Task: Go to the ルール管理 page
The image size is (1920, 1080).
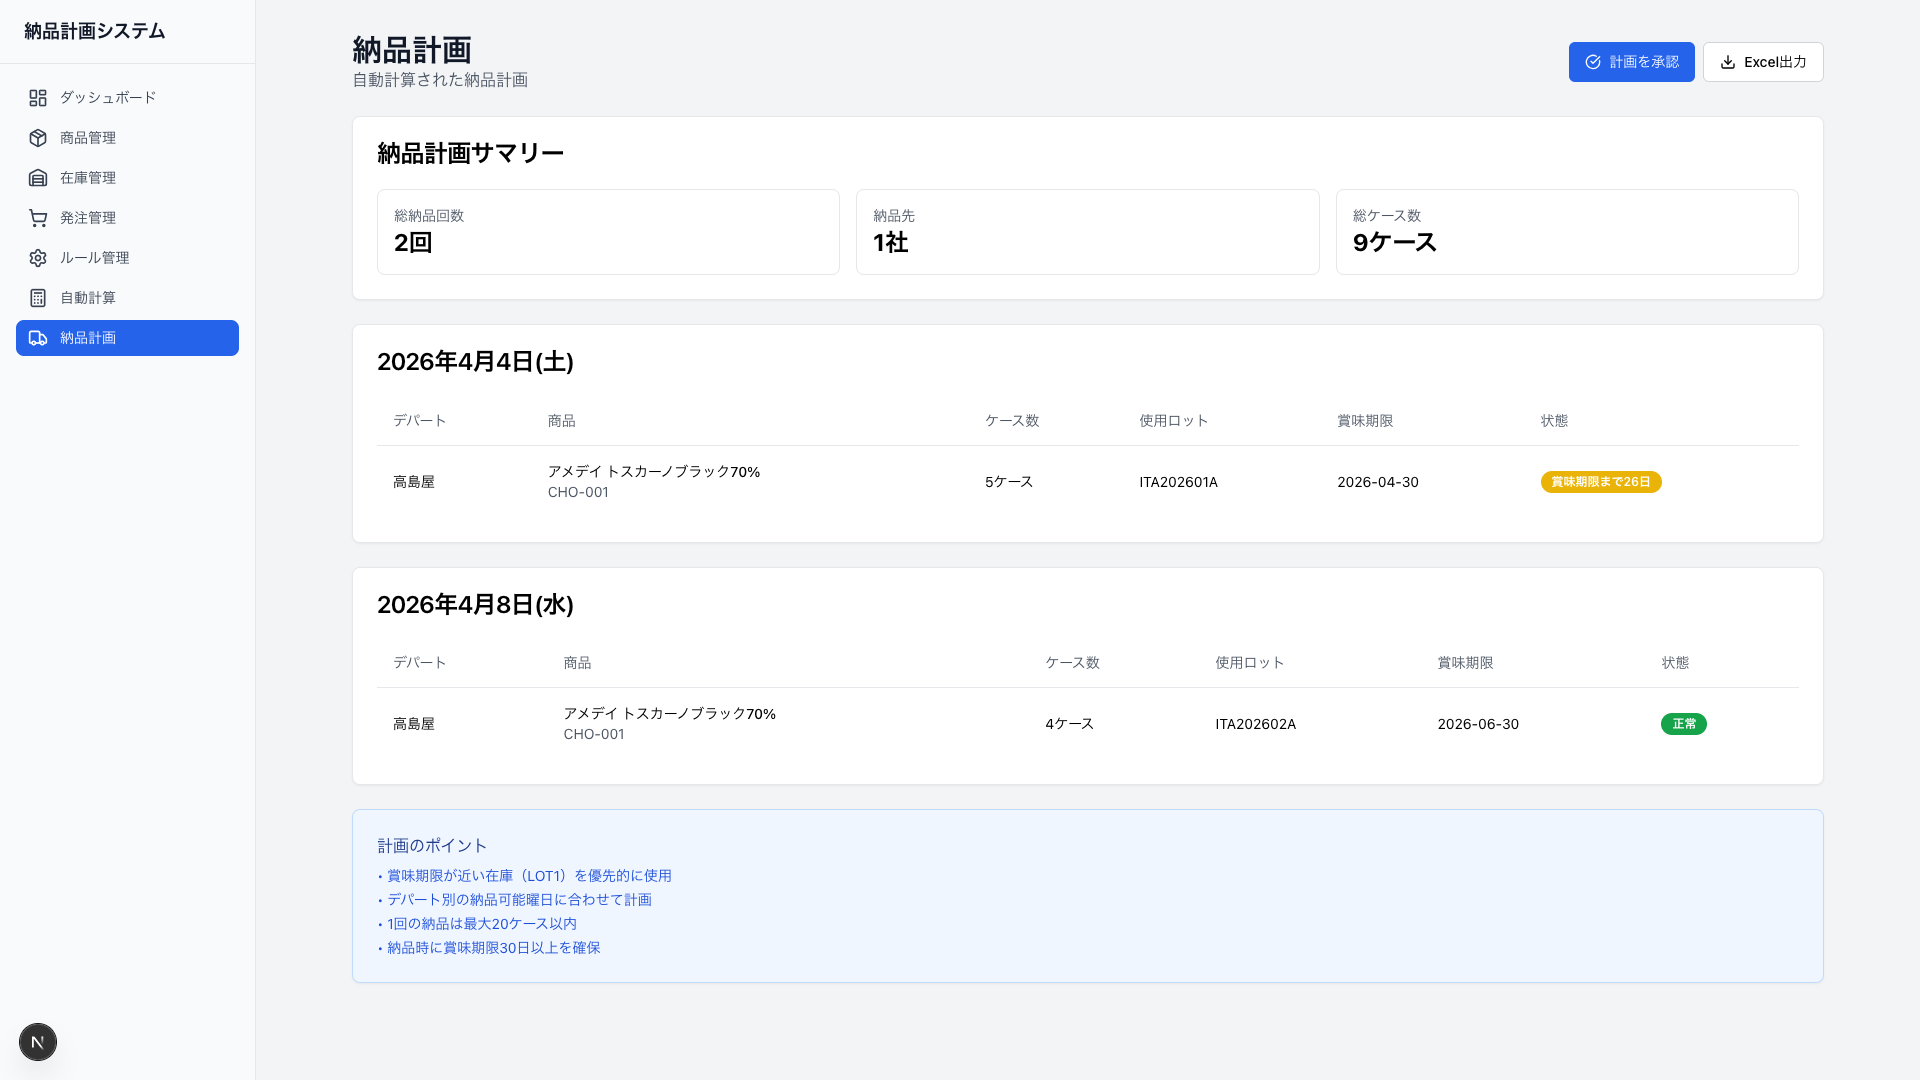Action: pos(94,257)
